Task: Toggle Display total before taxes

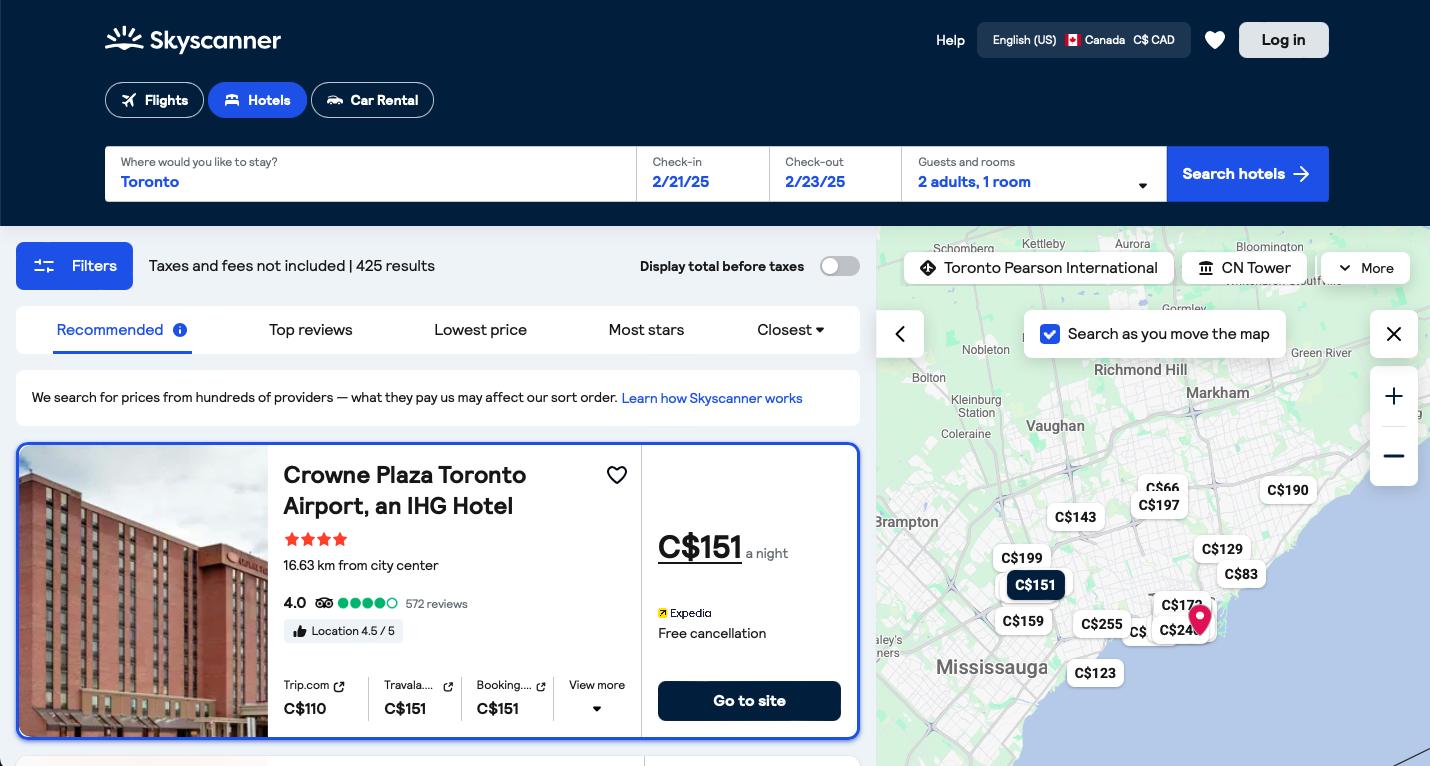Action: click(838, 266)
